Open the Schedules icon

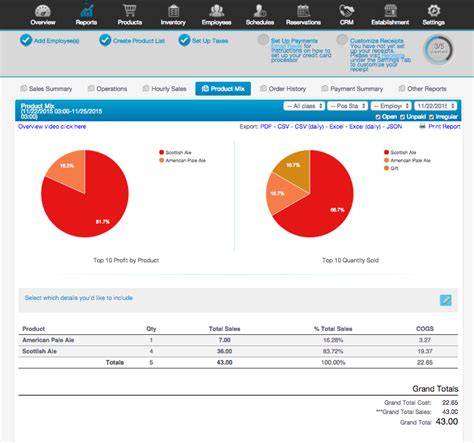[x=260, y=11]
